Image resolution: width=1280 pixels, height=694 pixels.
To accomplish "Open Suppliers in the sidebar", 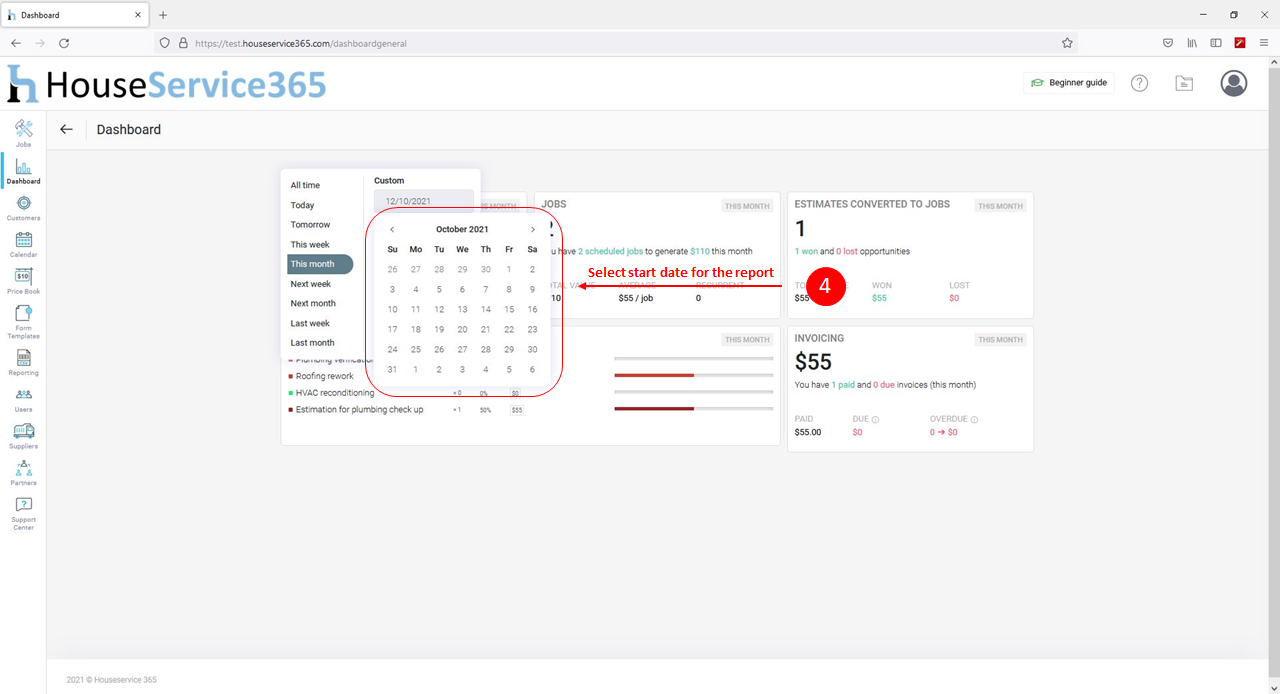I will click(x=23, y=436).
